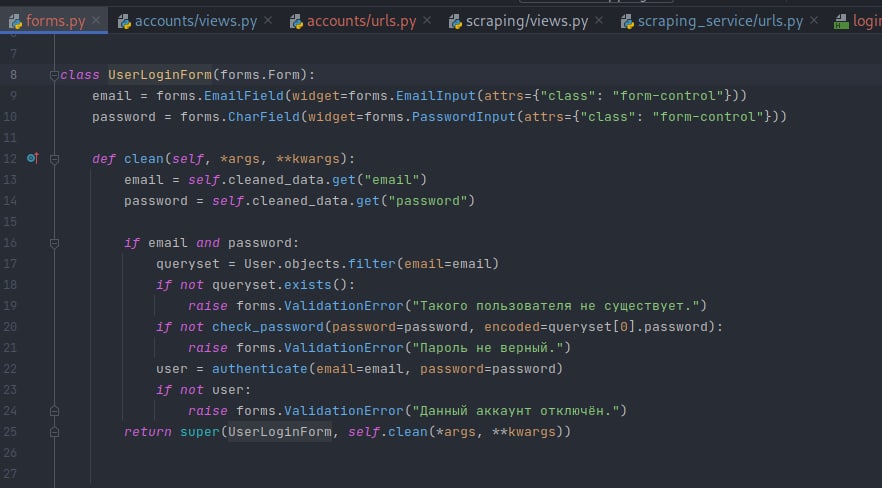This screenshot has width=882, height=488.
Task: Click the "password" string on line 14
Action: [428, 201]
